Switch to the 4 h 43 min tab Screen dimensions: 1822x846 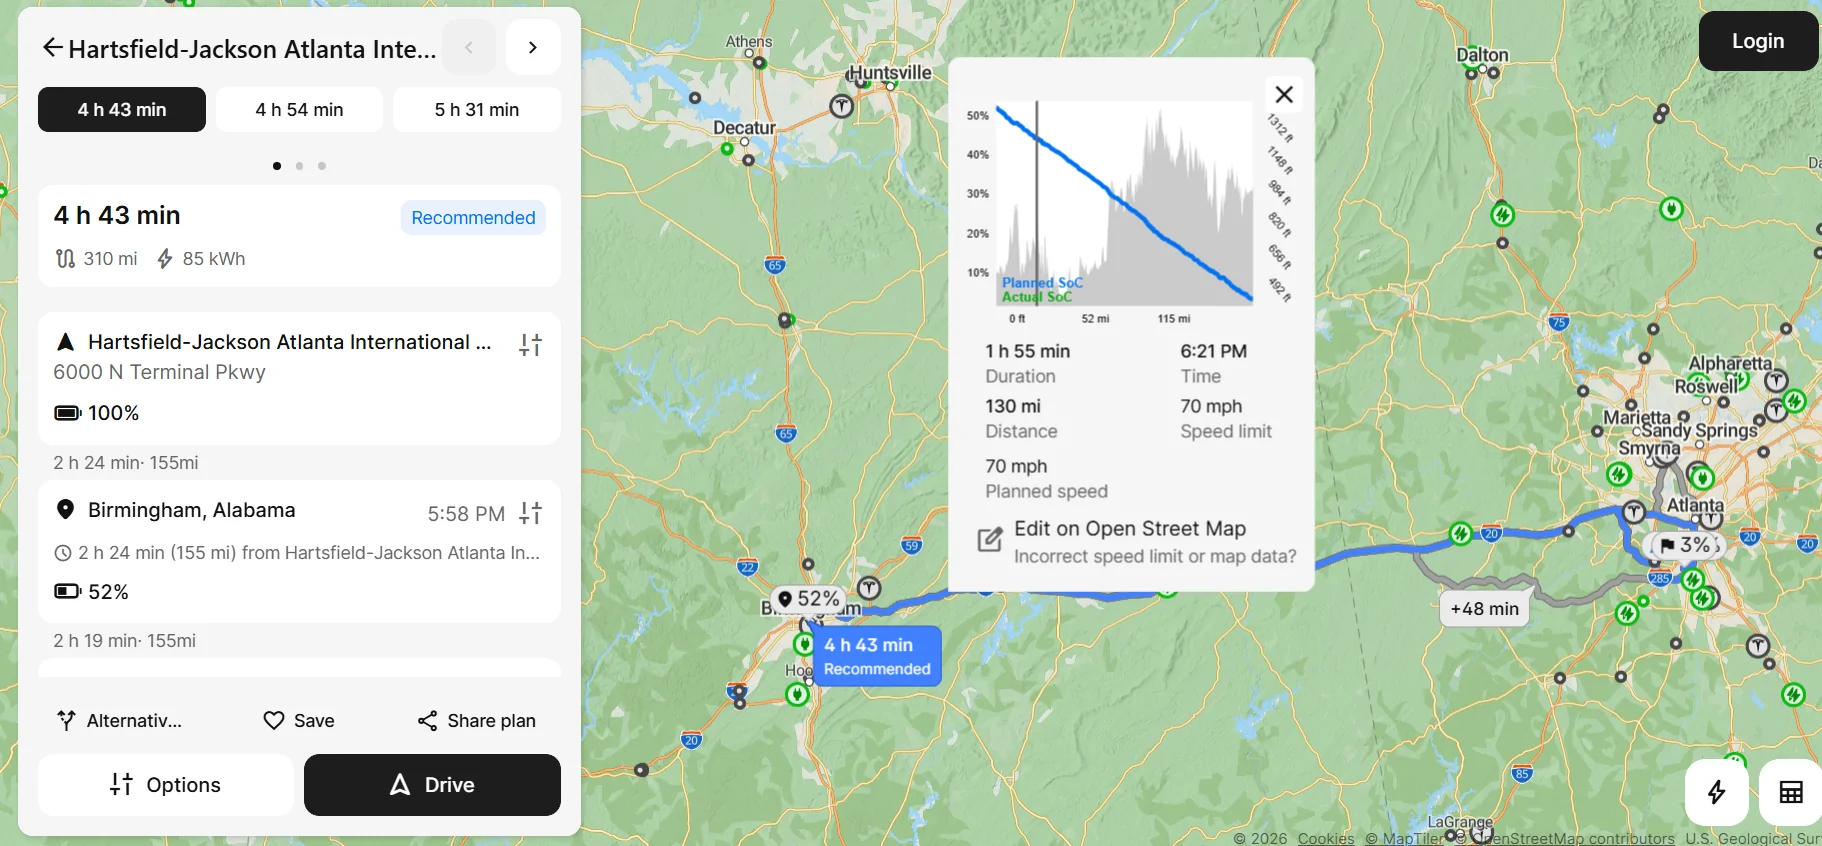coord(122,110)
